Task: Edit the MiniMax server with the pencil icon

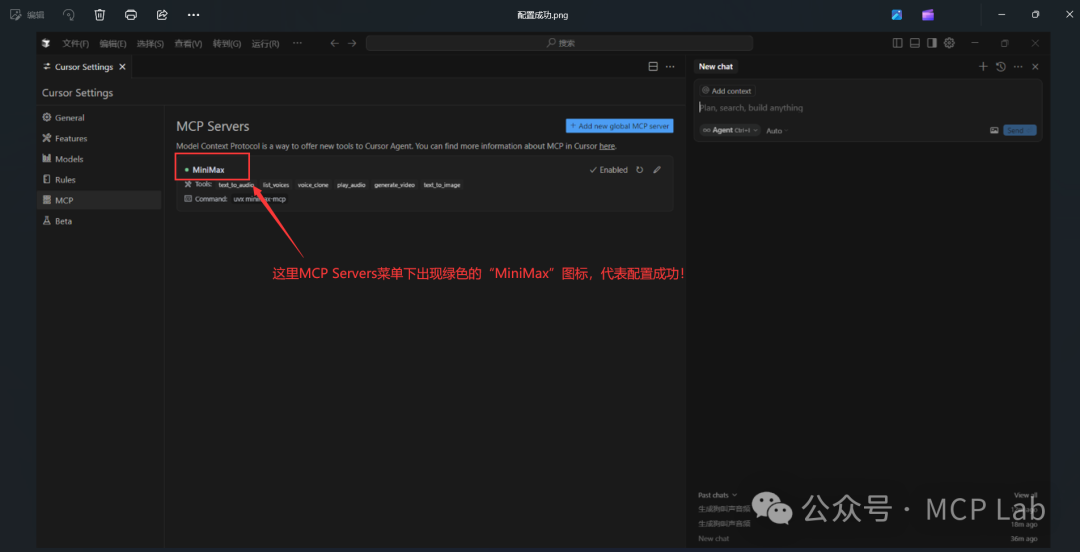Action: pyautogui.click(x=657, y=170)
